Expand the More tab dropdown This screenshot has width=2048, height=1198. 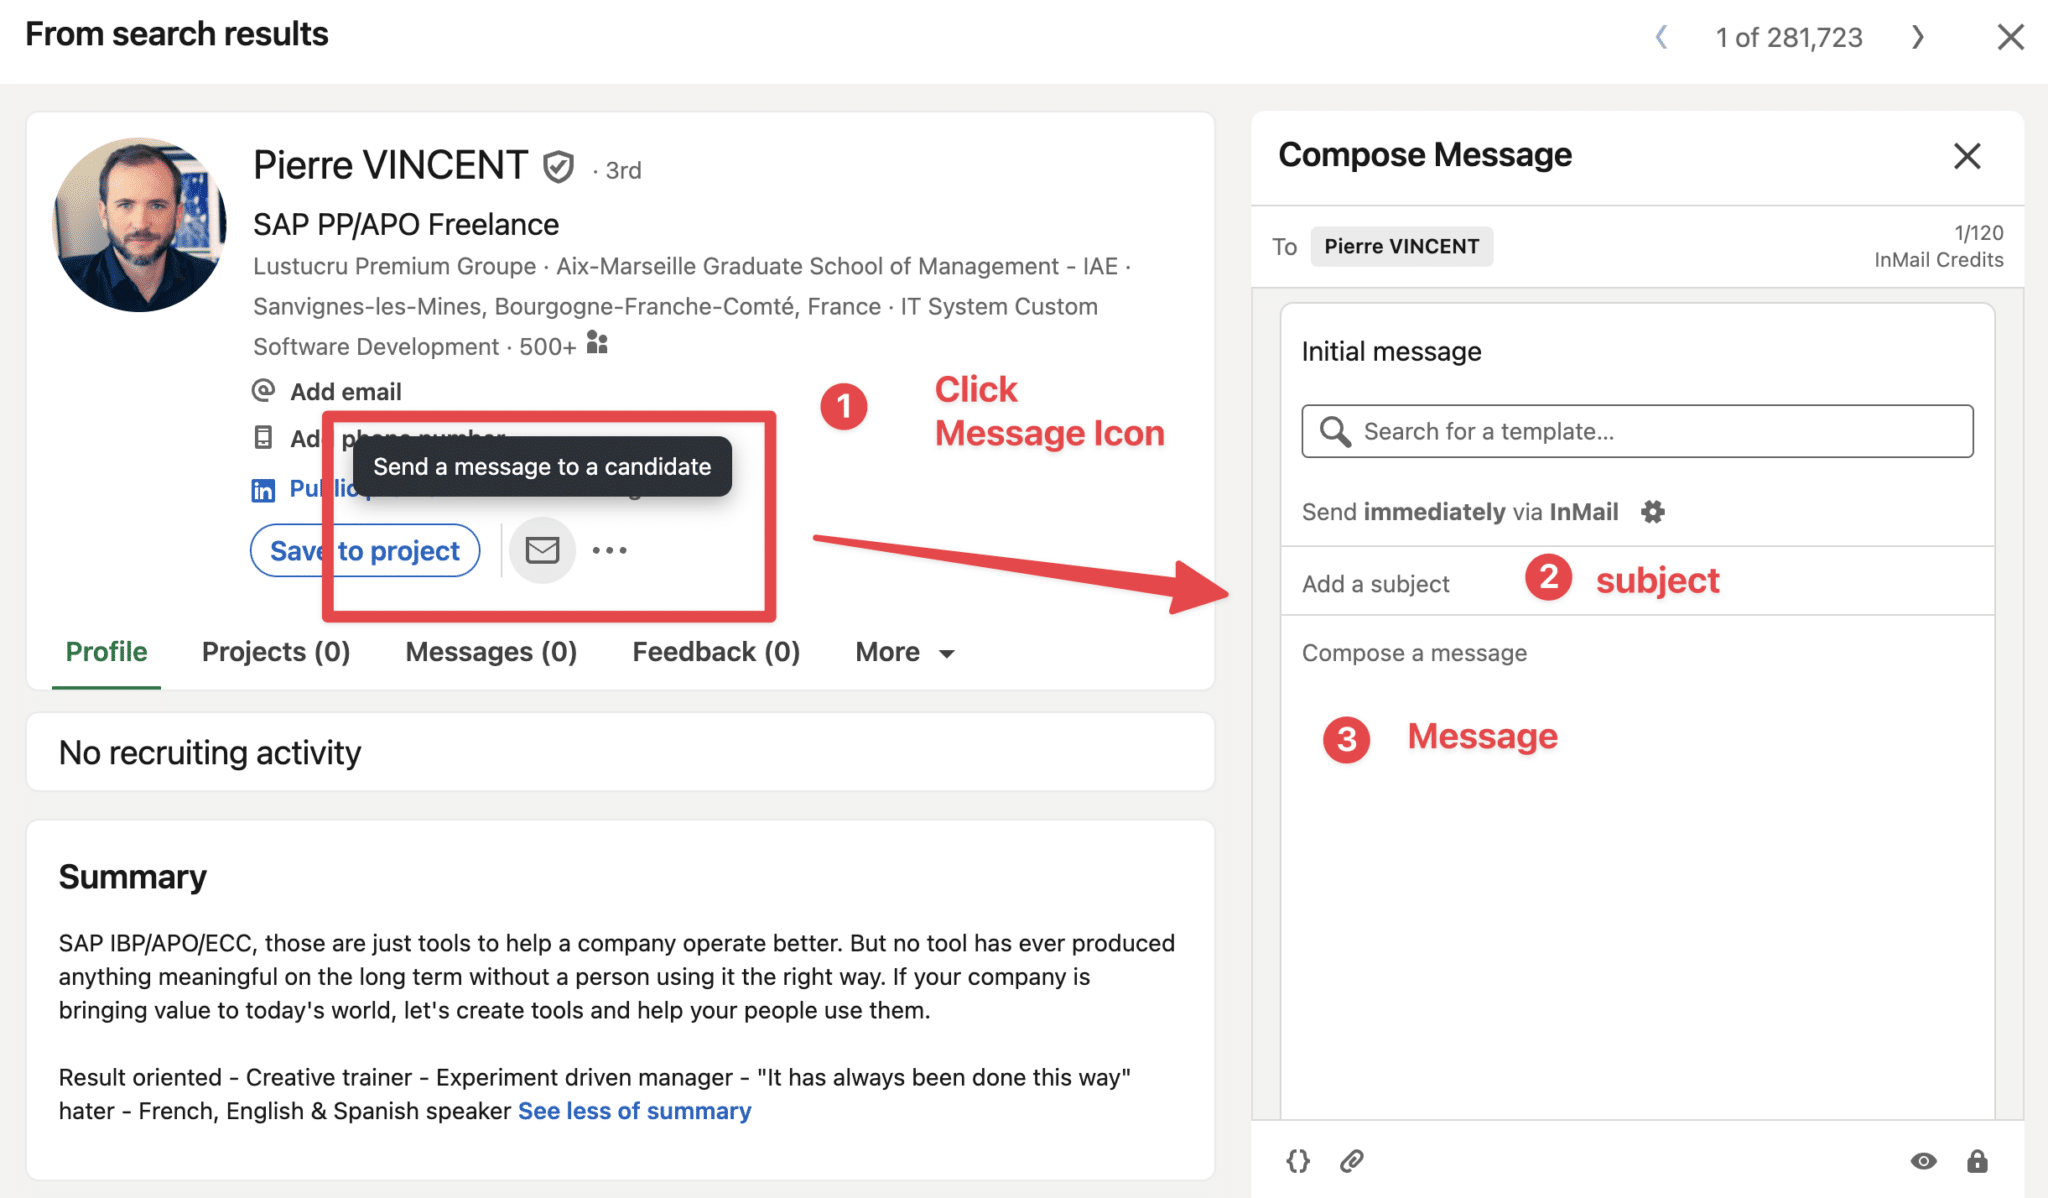(902, 651)
